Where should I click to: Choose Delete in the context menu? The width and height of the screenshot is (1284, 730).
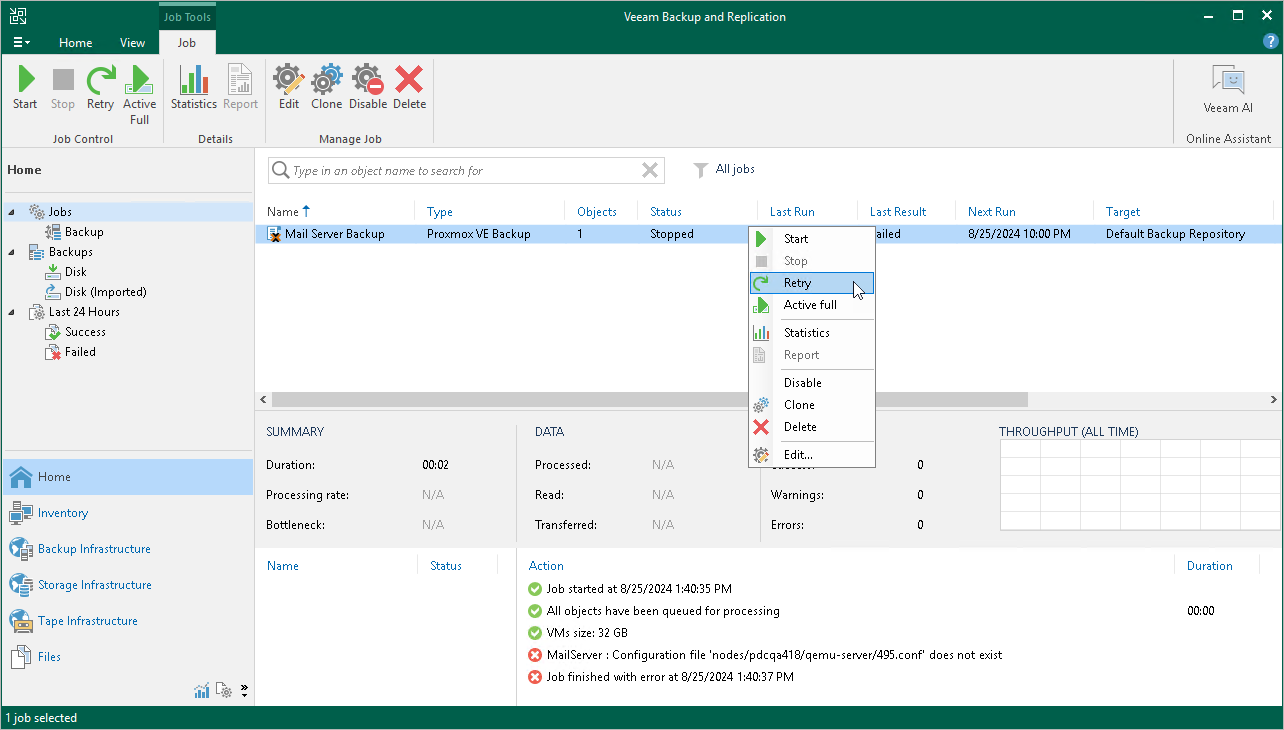tap(812, 427)
